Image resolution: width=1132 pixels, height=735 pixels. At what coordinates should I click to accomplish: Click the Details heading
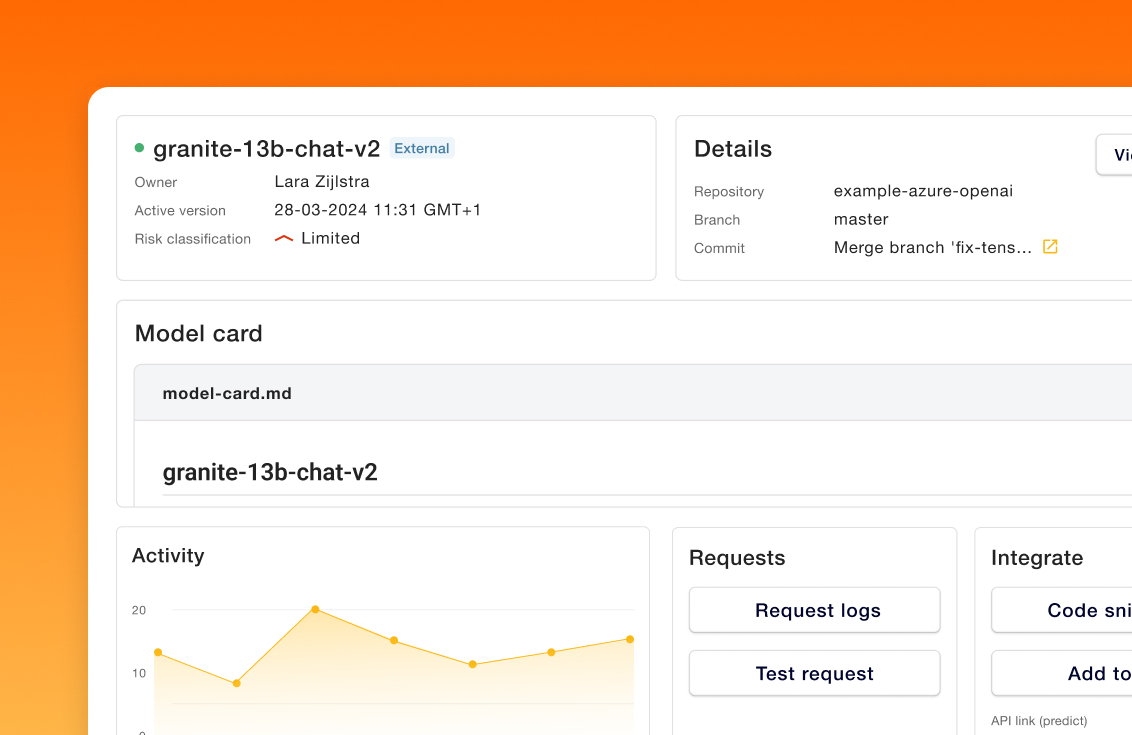[733, 149]
